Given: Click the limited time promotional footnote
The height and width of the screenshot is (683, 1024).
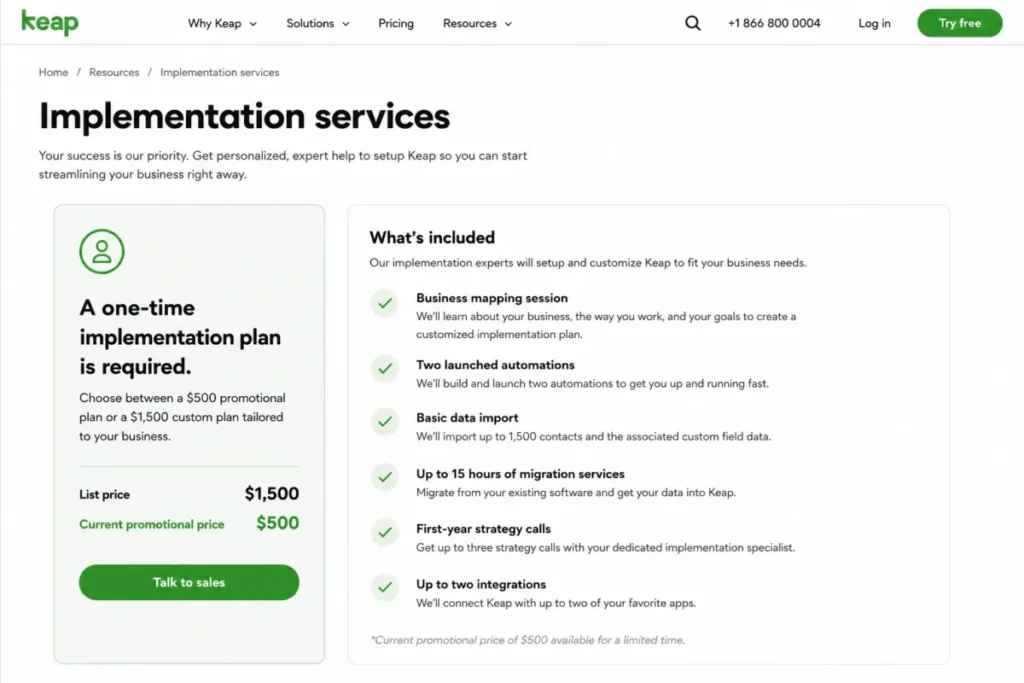Looking at the screenshot, I should [x=528, y=640].
